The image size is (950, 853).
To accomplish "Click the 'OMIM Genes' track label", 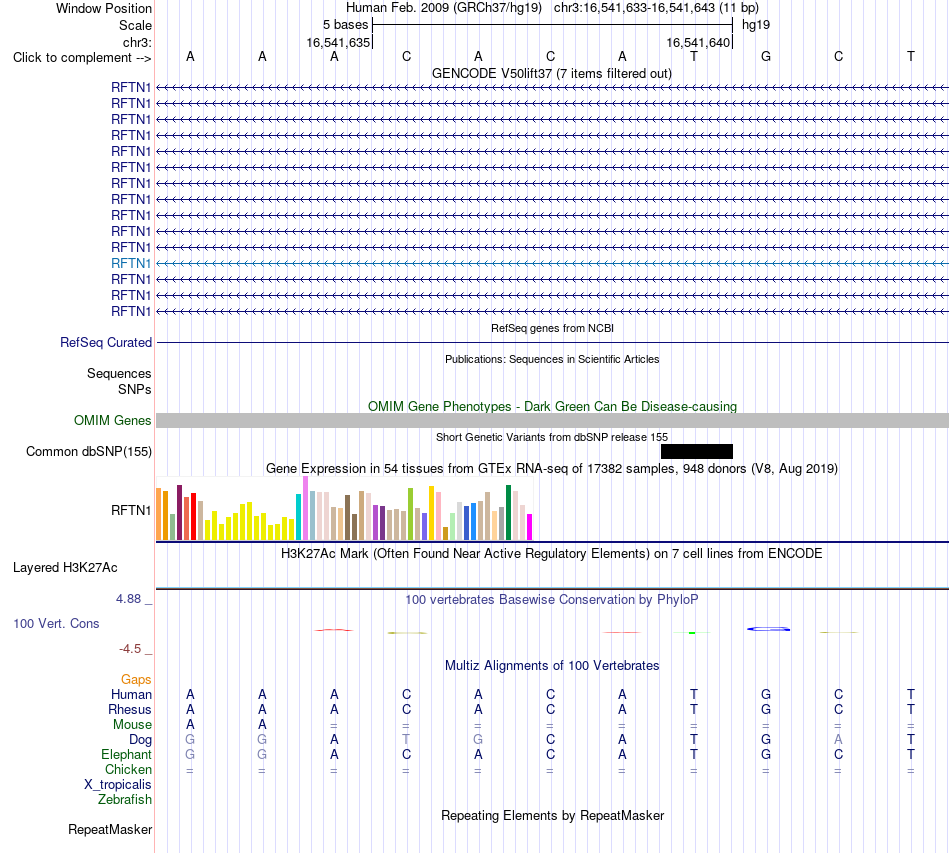I will click(112, 420).
